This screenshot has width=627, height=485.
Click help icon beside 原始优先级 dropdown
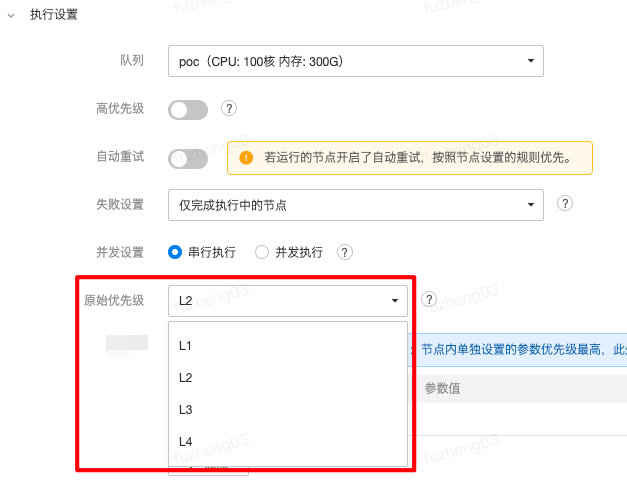point(429,299)
